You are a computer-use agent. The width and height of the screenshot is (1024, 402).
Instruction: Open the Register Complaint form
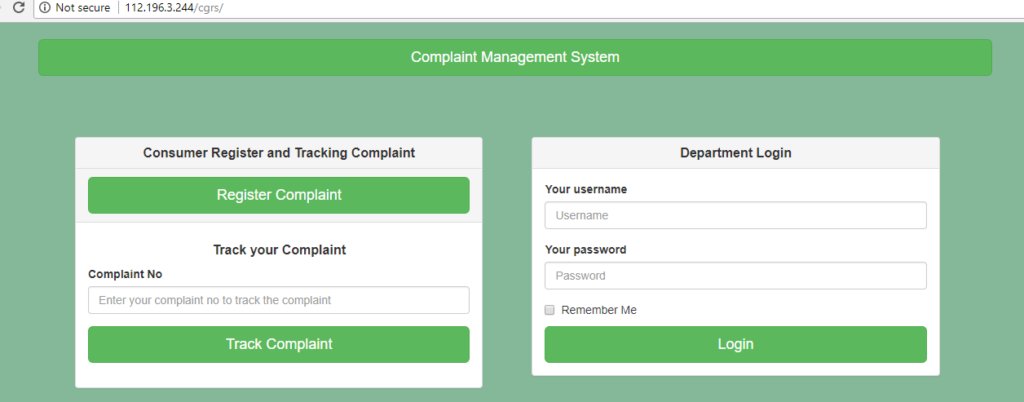279,195
